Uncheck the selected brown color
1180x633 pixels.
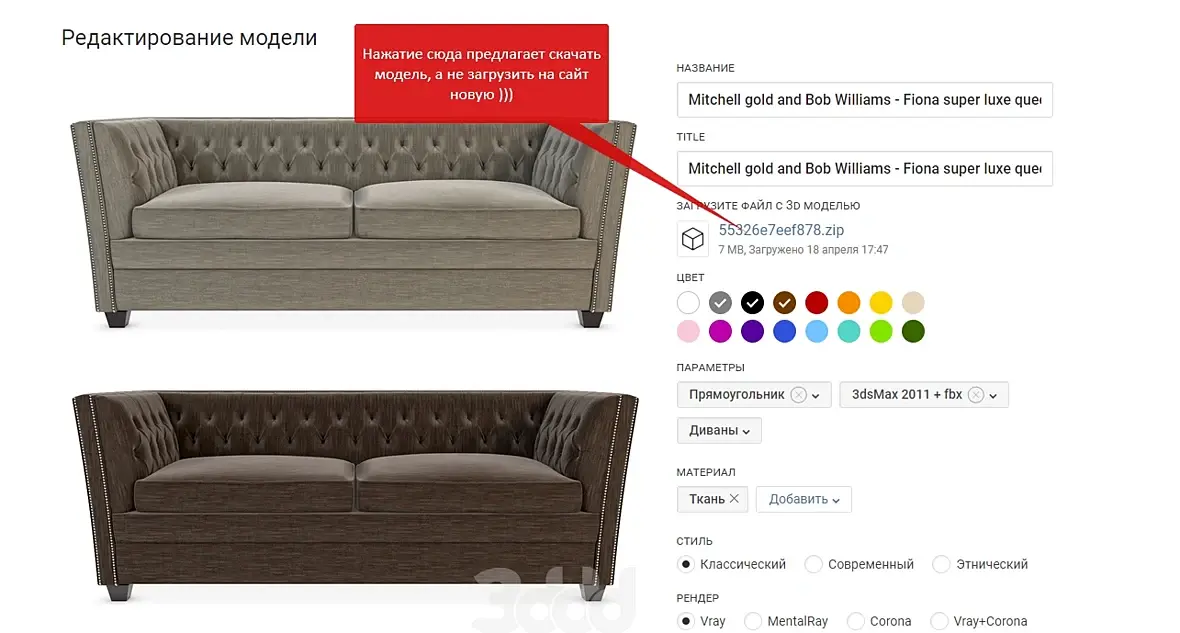click(784, 303)
